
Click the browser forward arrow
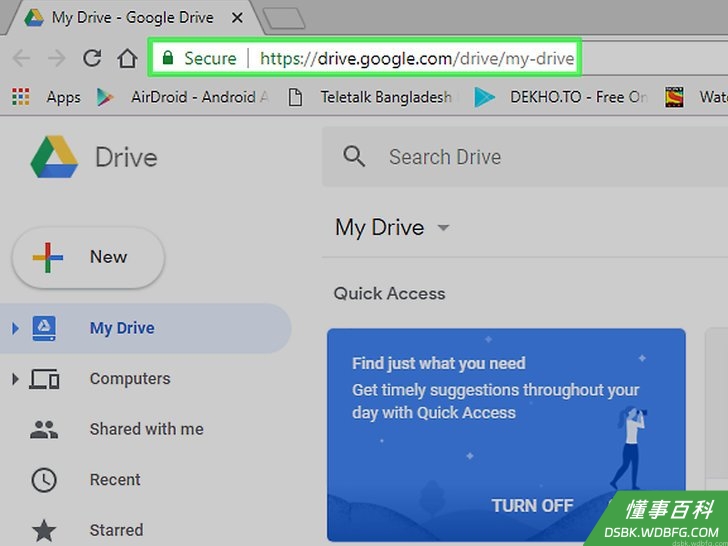(x=57, y=58)
